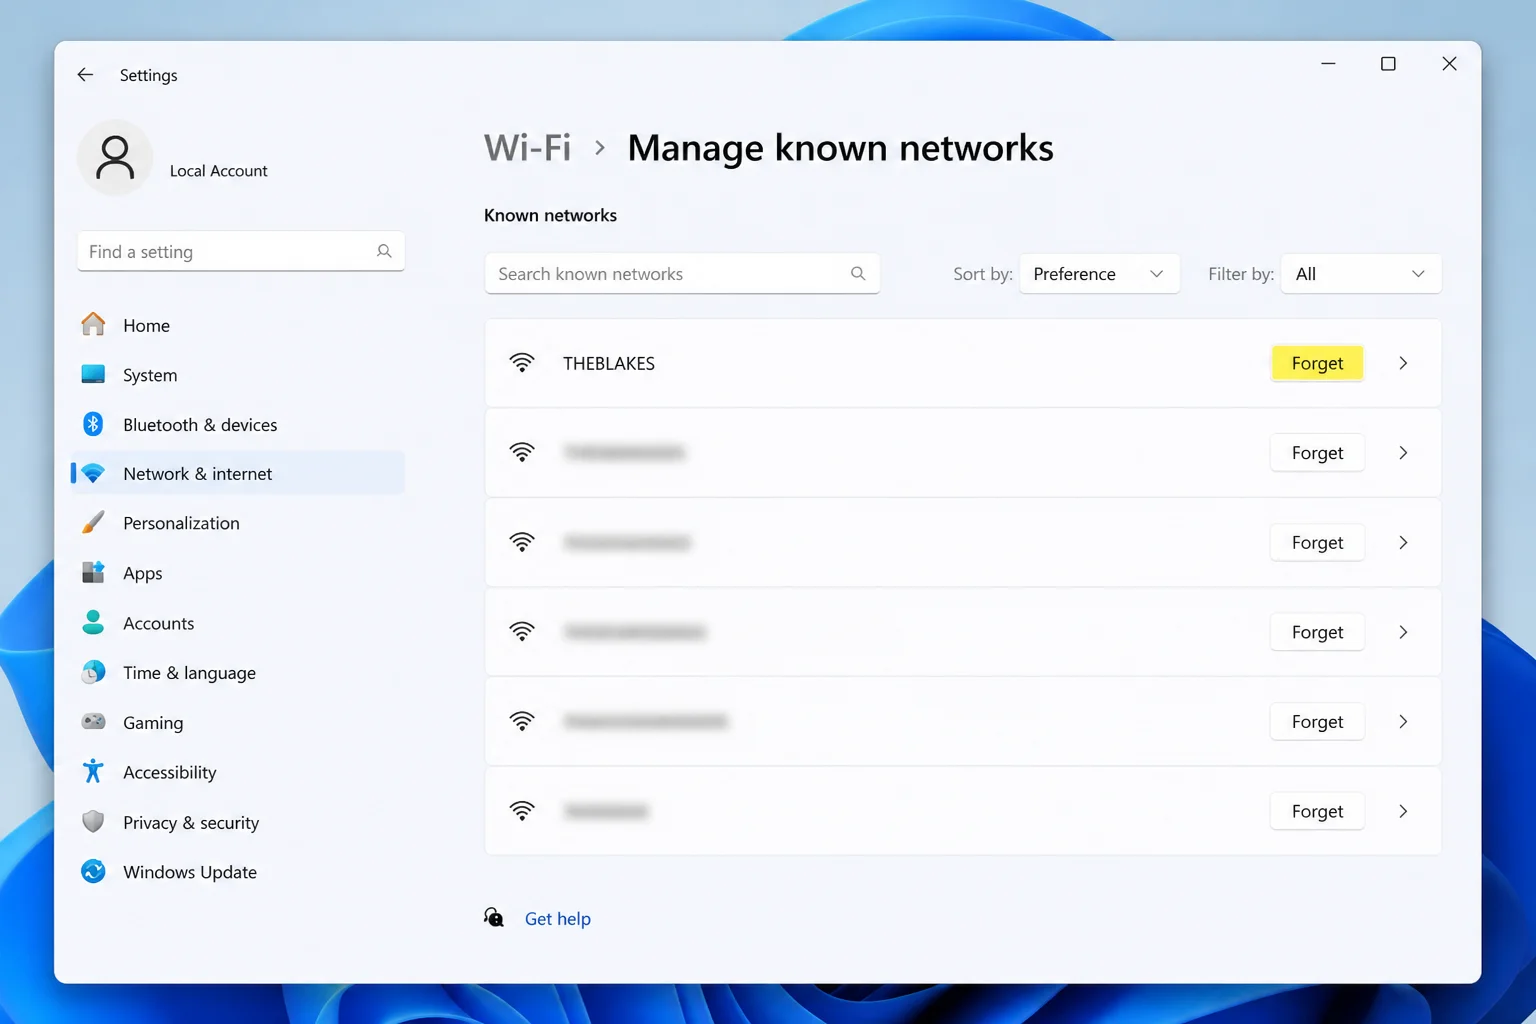Click the Search known networks field
The width and height of the screenshot is (1536, 1024).
click(682, 274)
